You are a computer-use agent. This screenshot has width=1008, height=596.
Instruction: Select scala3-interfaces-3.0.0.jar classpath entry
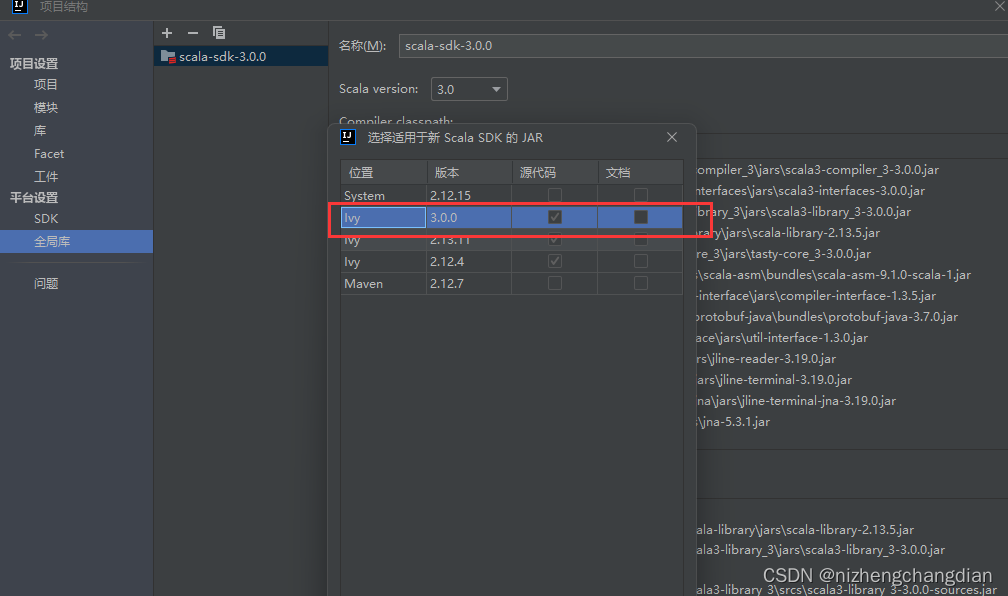(x=811, y=191)
